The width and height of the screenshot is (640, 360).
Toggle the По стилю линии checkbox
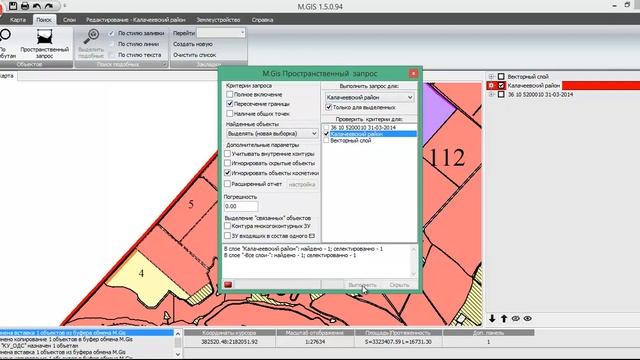point(111,44)
